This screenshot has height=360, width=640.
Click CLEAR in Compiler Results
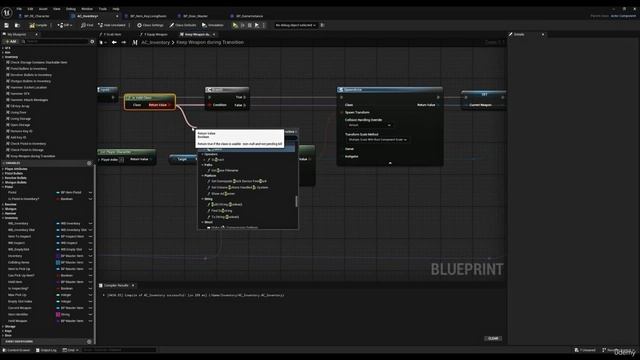coord(493,338)
